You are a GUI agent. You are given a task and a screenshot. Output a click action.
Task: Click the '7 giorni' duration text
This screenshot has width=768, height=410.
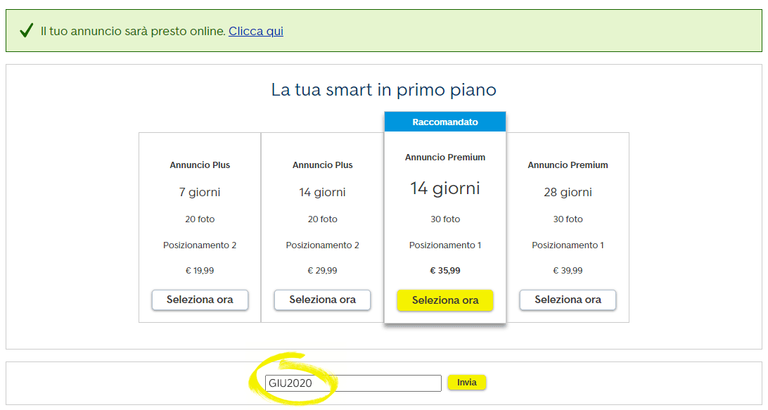200,192
